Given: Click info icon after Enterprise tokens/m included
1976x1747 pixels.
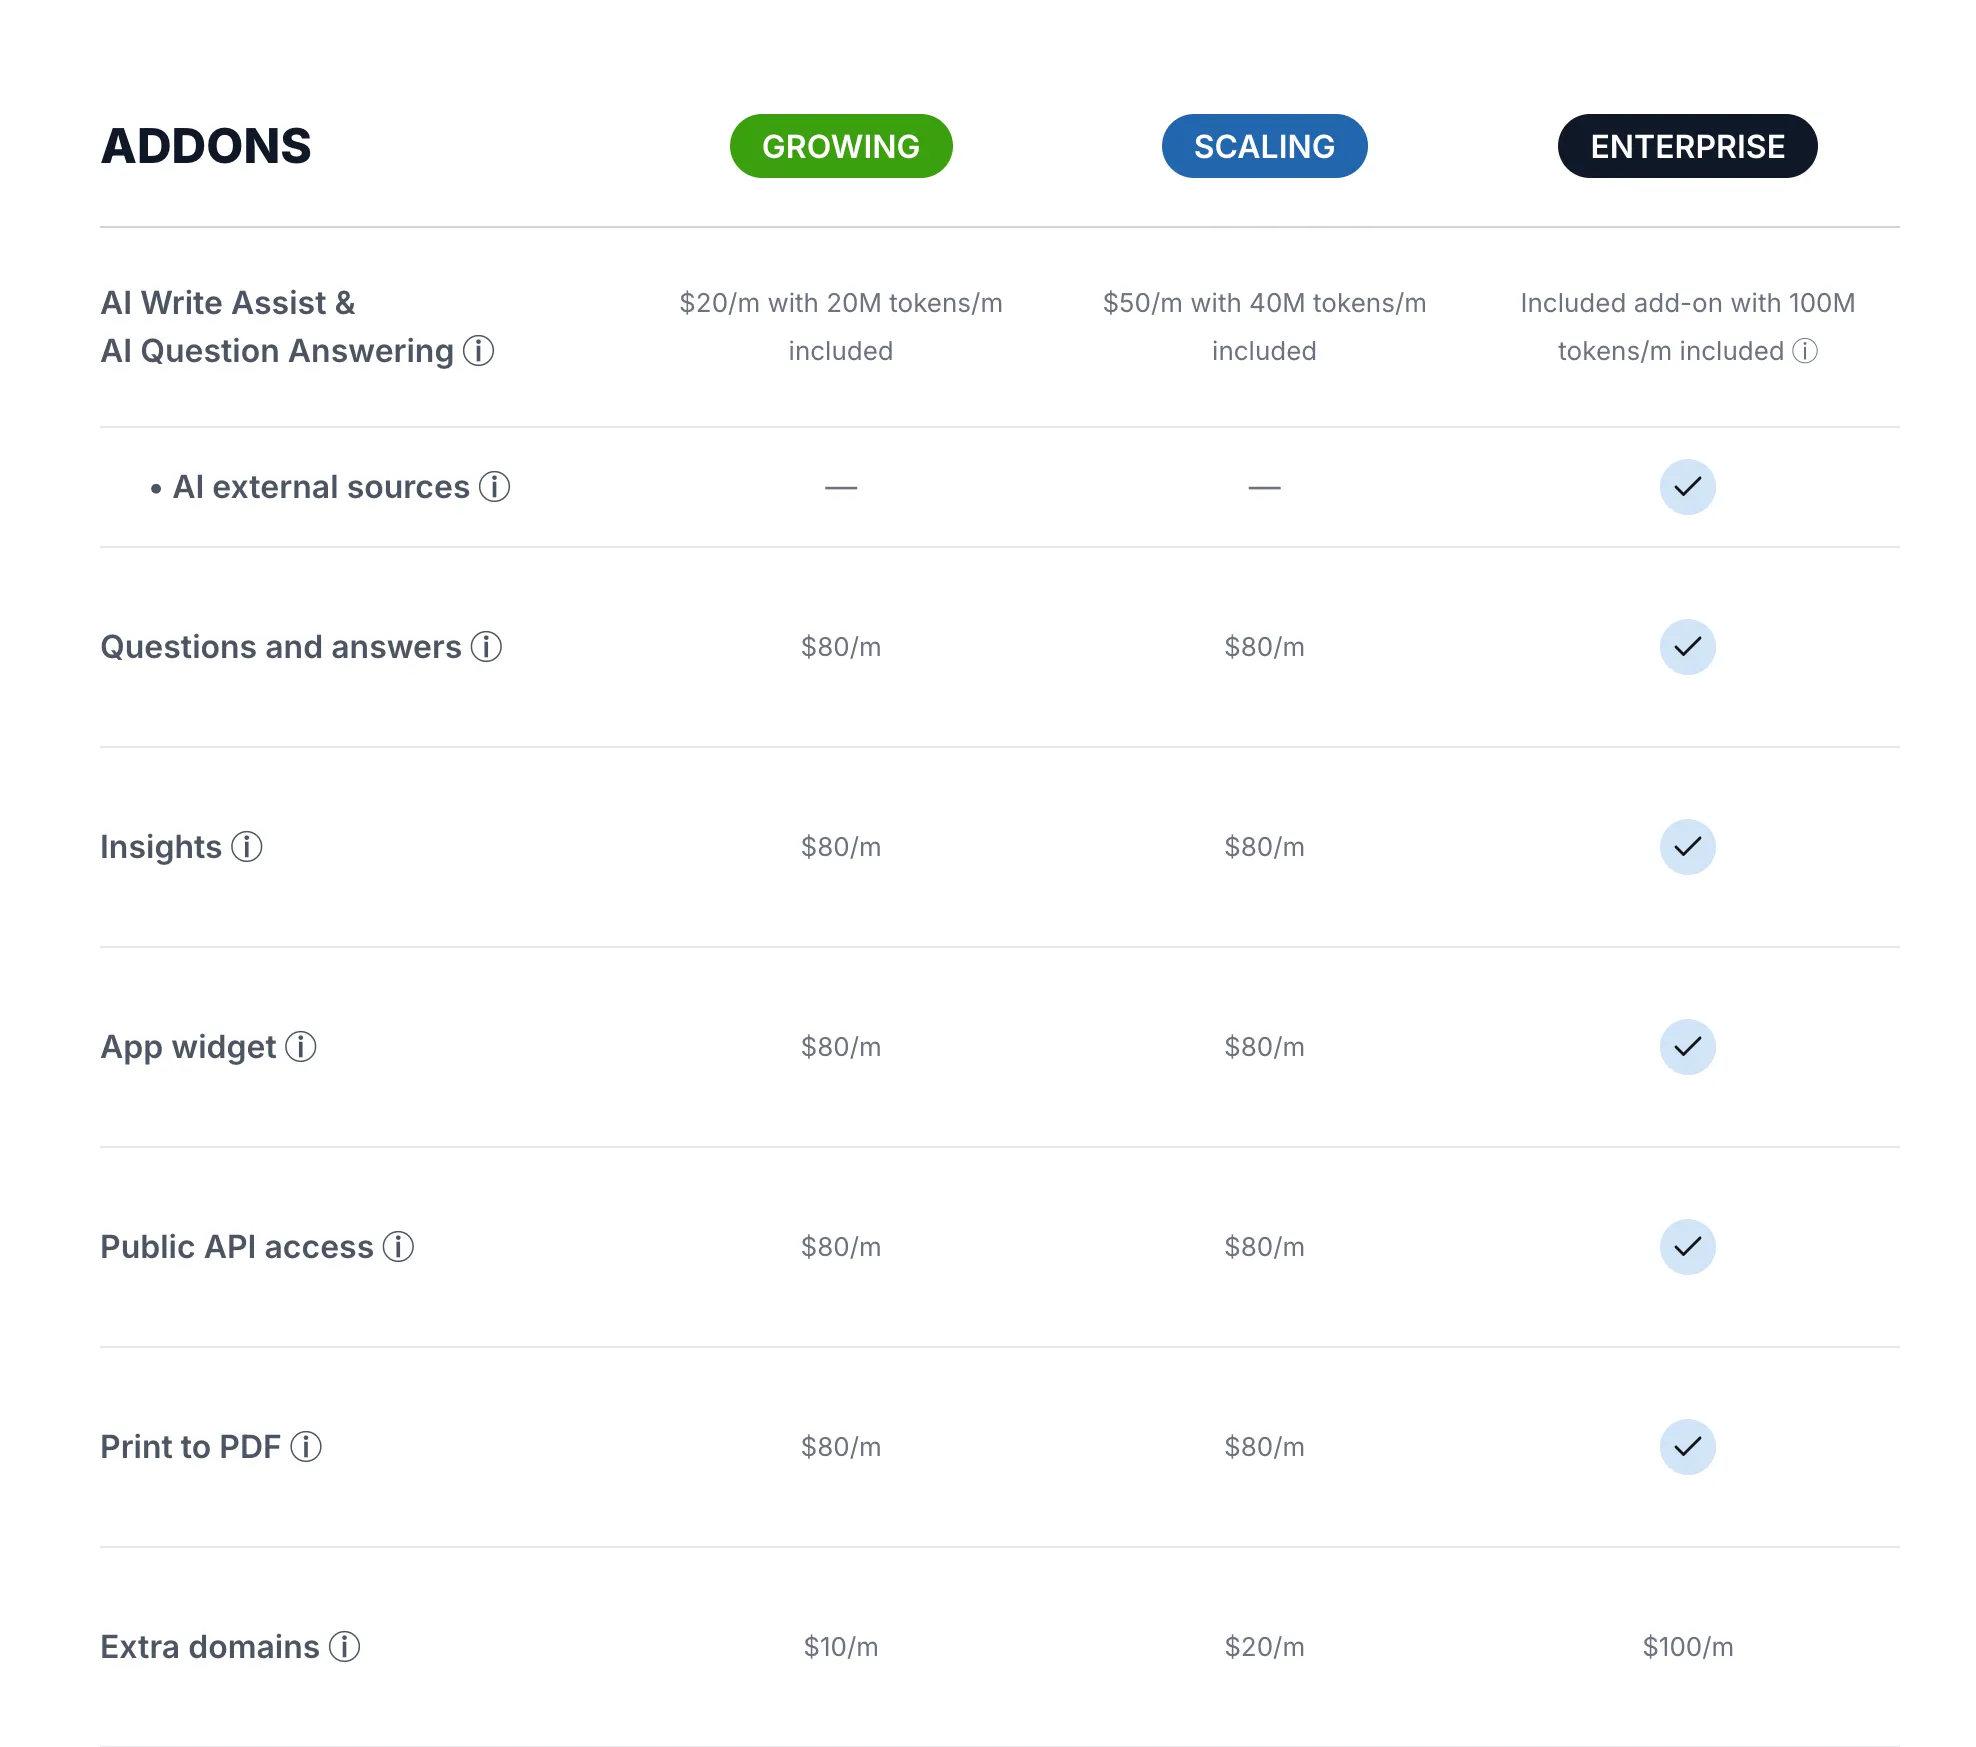Looking at the screenshot, I should (x=1805, y=351).
